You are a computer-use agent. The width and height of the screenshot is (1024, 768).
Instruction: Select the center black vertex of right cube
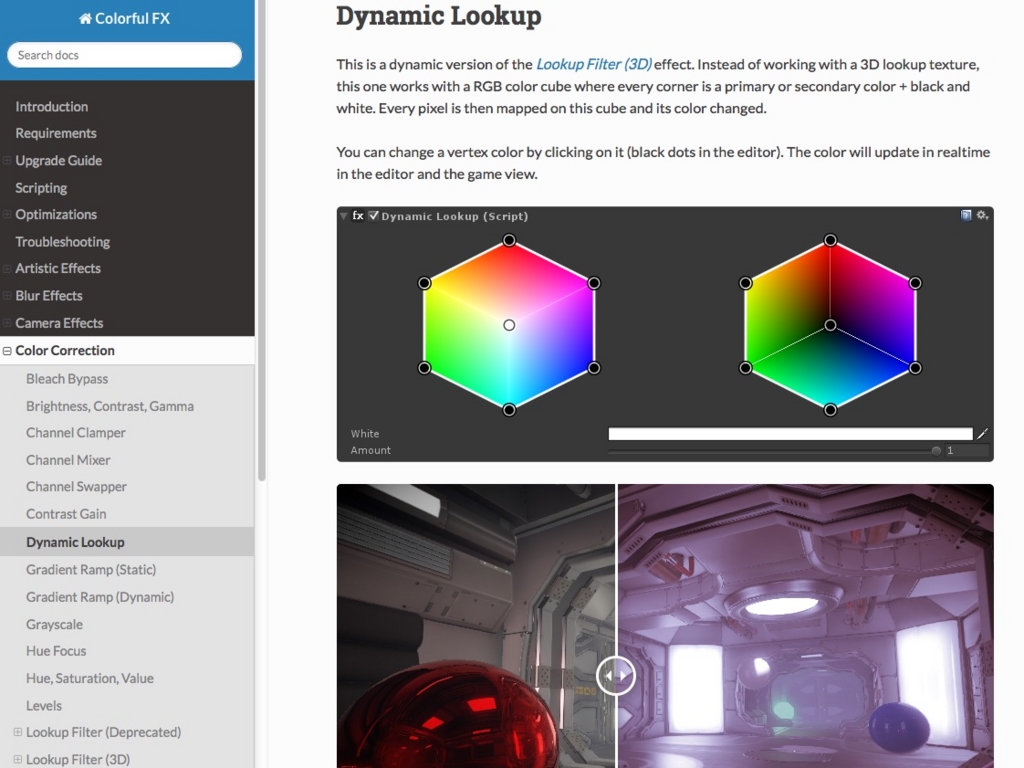click(830, 325)
